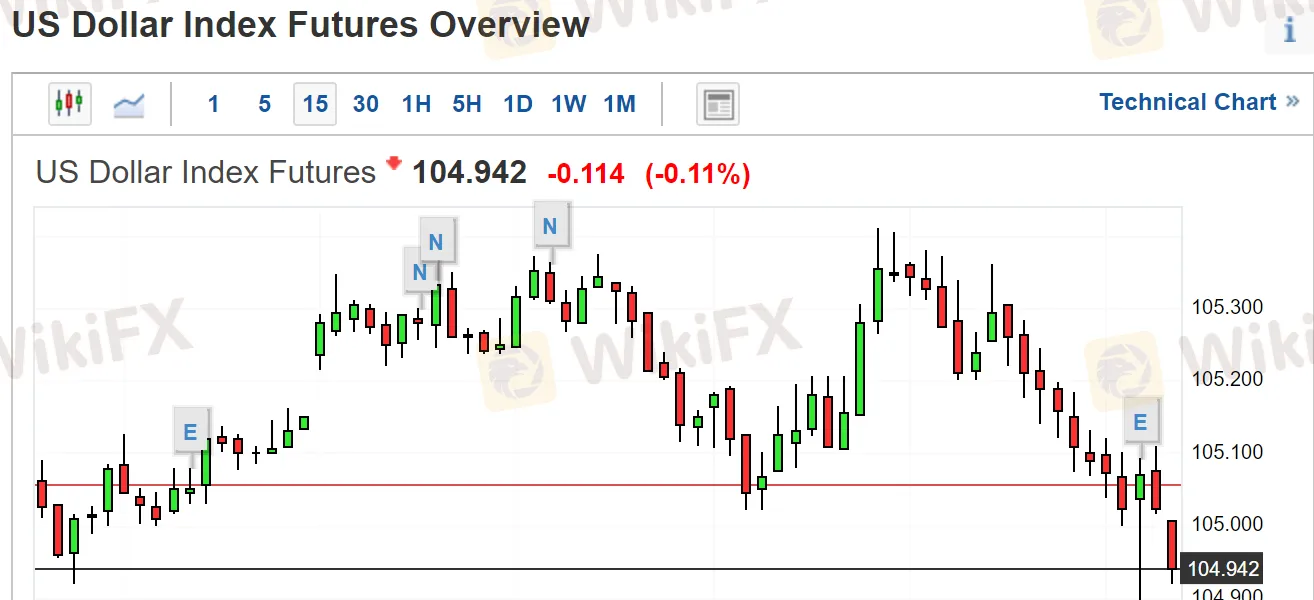This screenshot has width=1314, height=600.
Task: Choose the 1D timeframe
Action: 518,104
